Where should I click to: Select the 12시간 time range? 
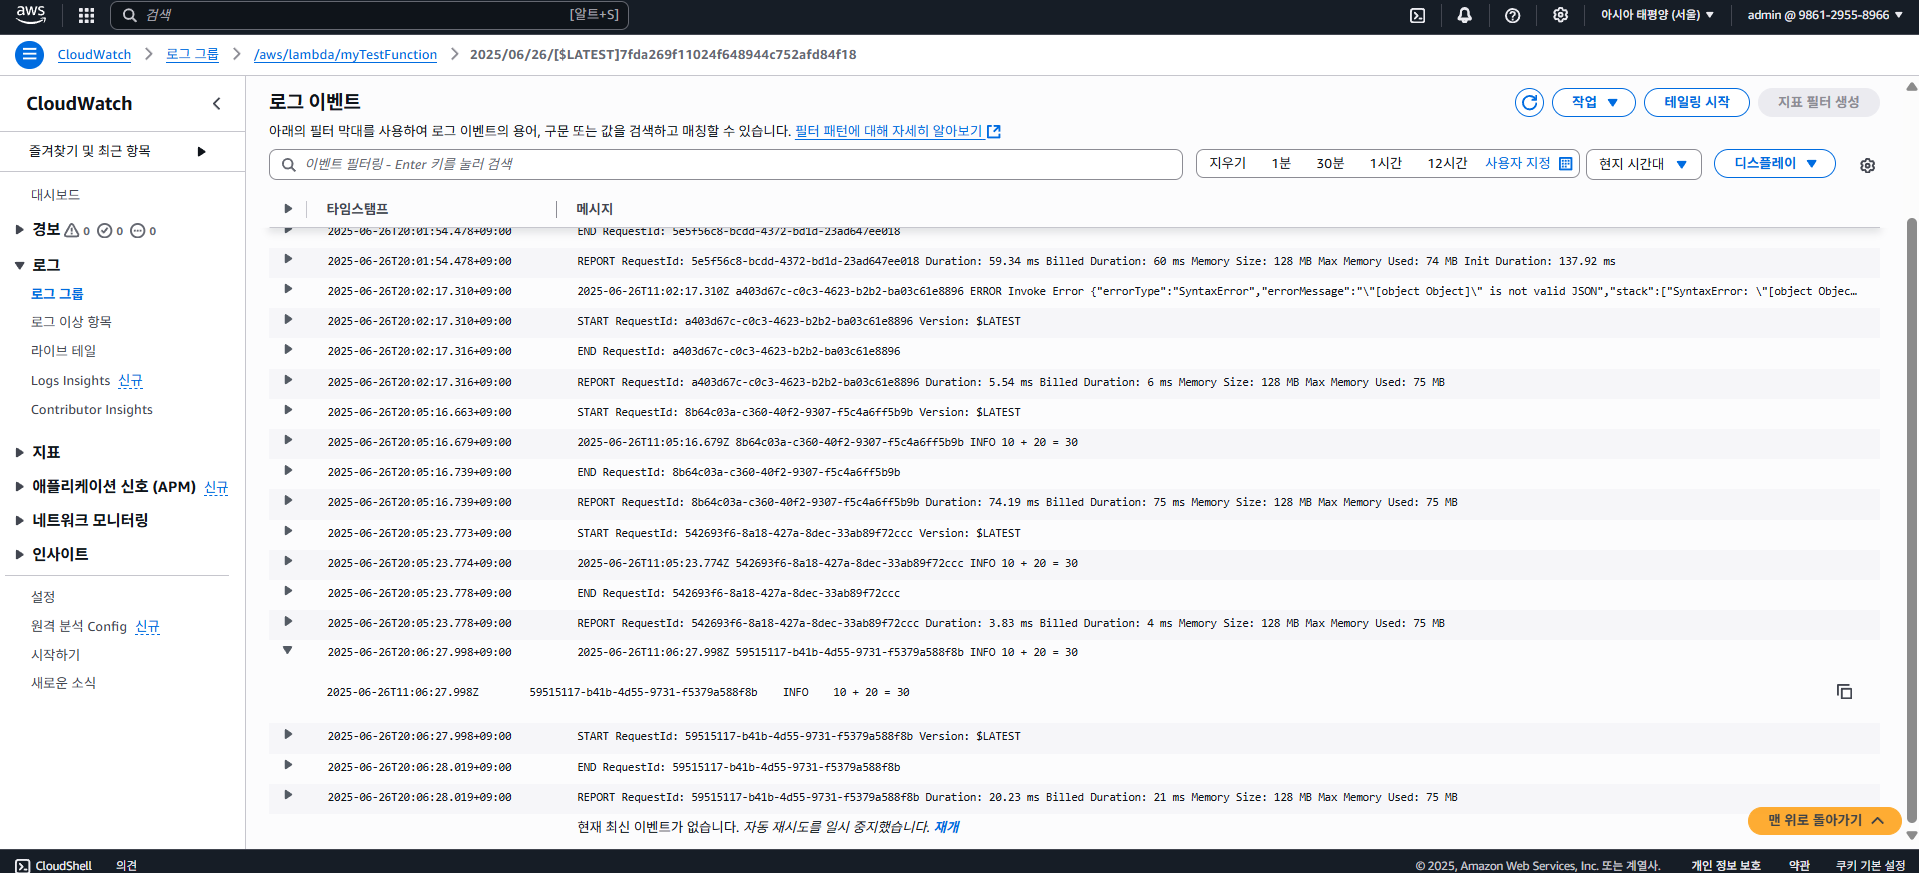[1447, 163]
